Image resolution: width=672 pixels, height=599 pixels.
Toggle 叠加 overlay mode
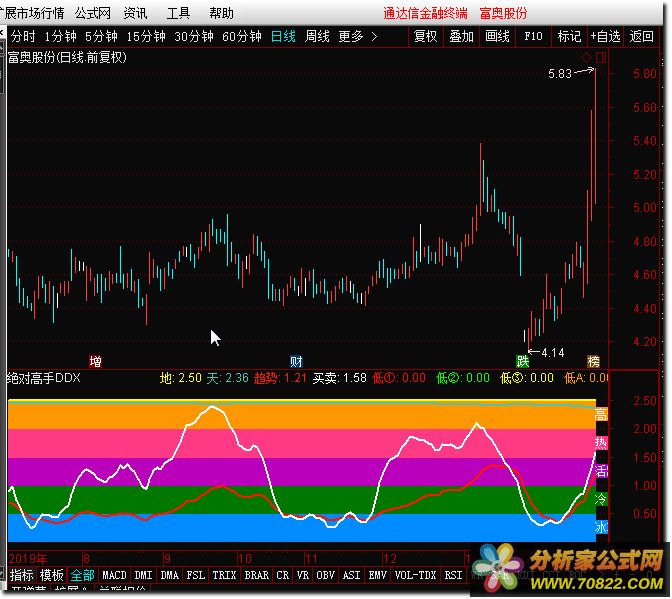click(x=461, y=36)
